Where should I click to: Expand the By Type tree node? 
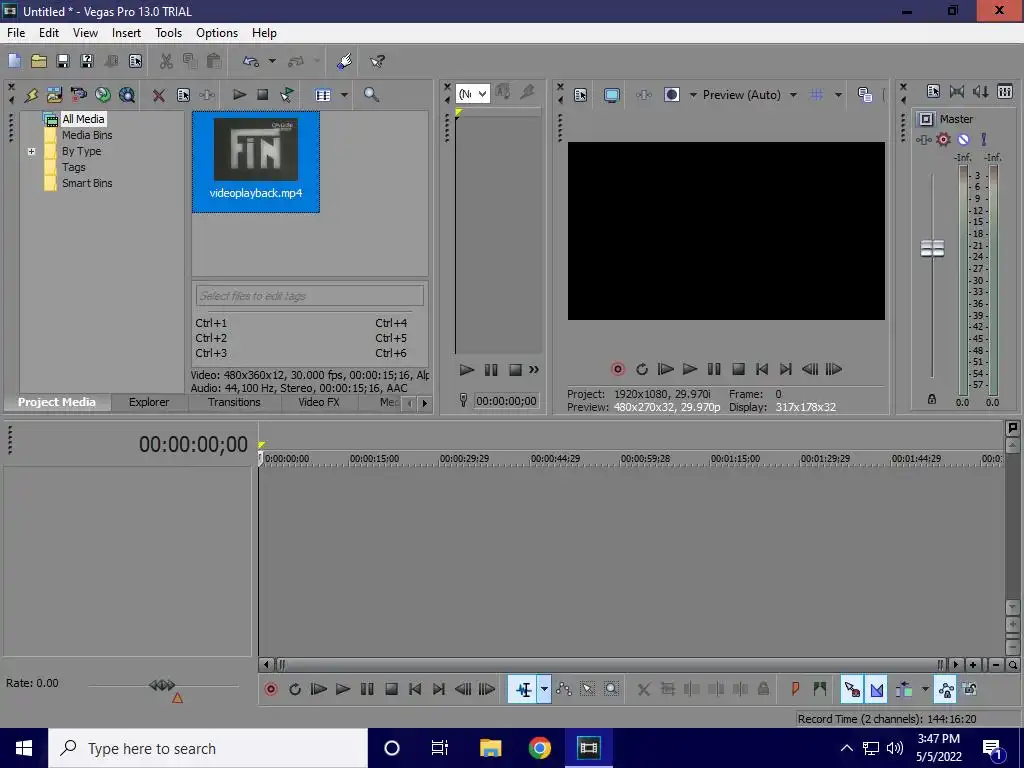point(31,152)
